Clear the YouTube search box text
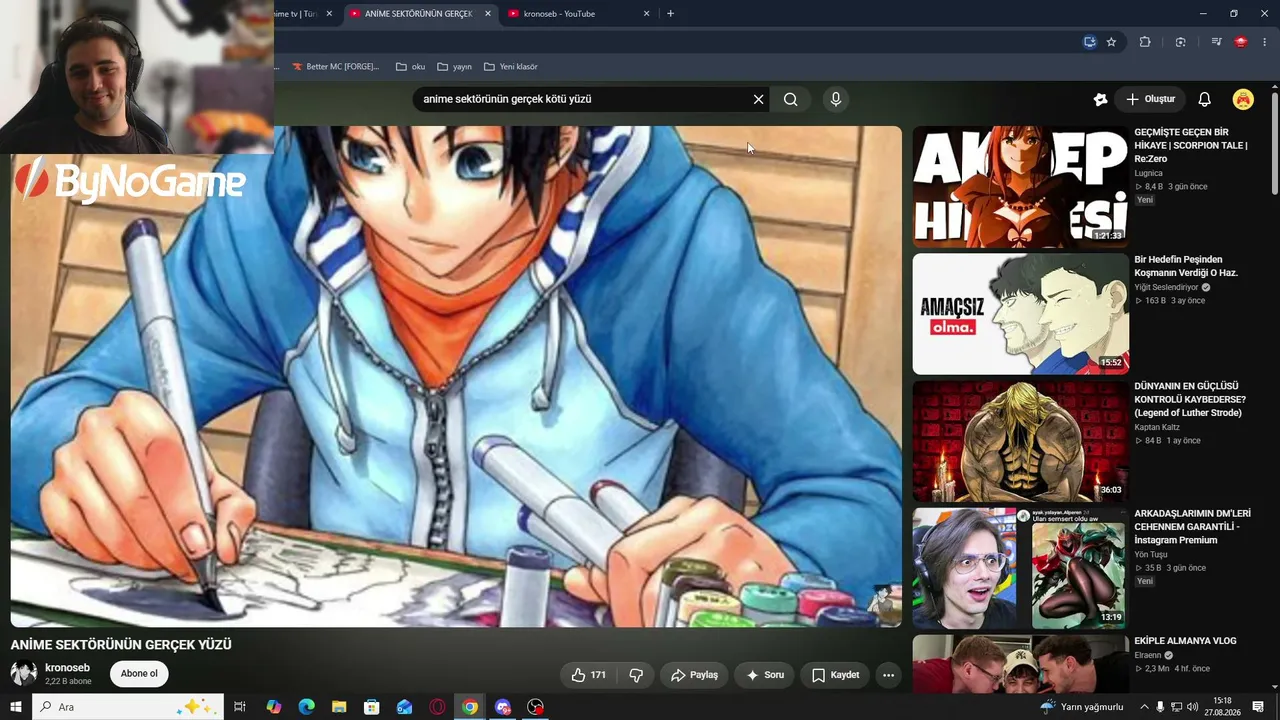The image size is (1280, 720). tap(758, 99)
